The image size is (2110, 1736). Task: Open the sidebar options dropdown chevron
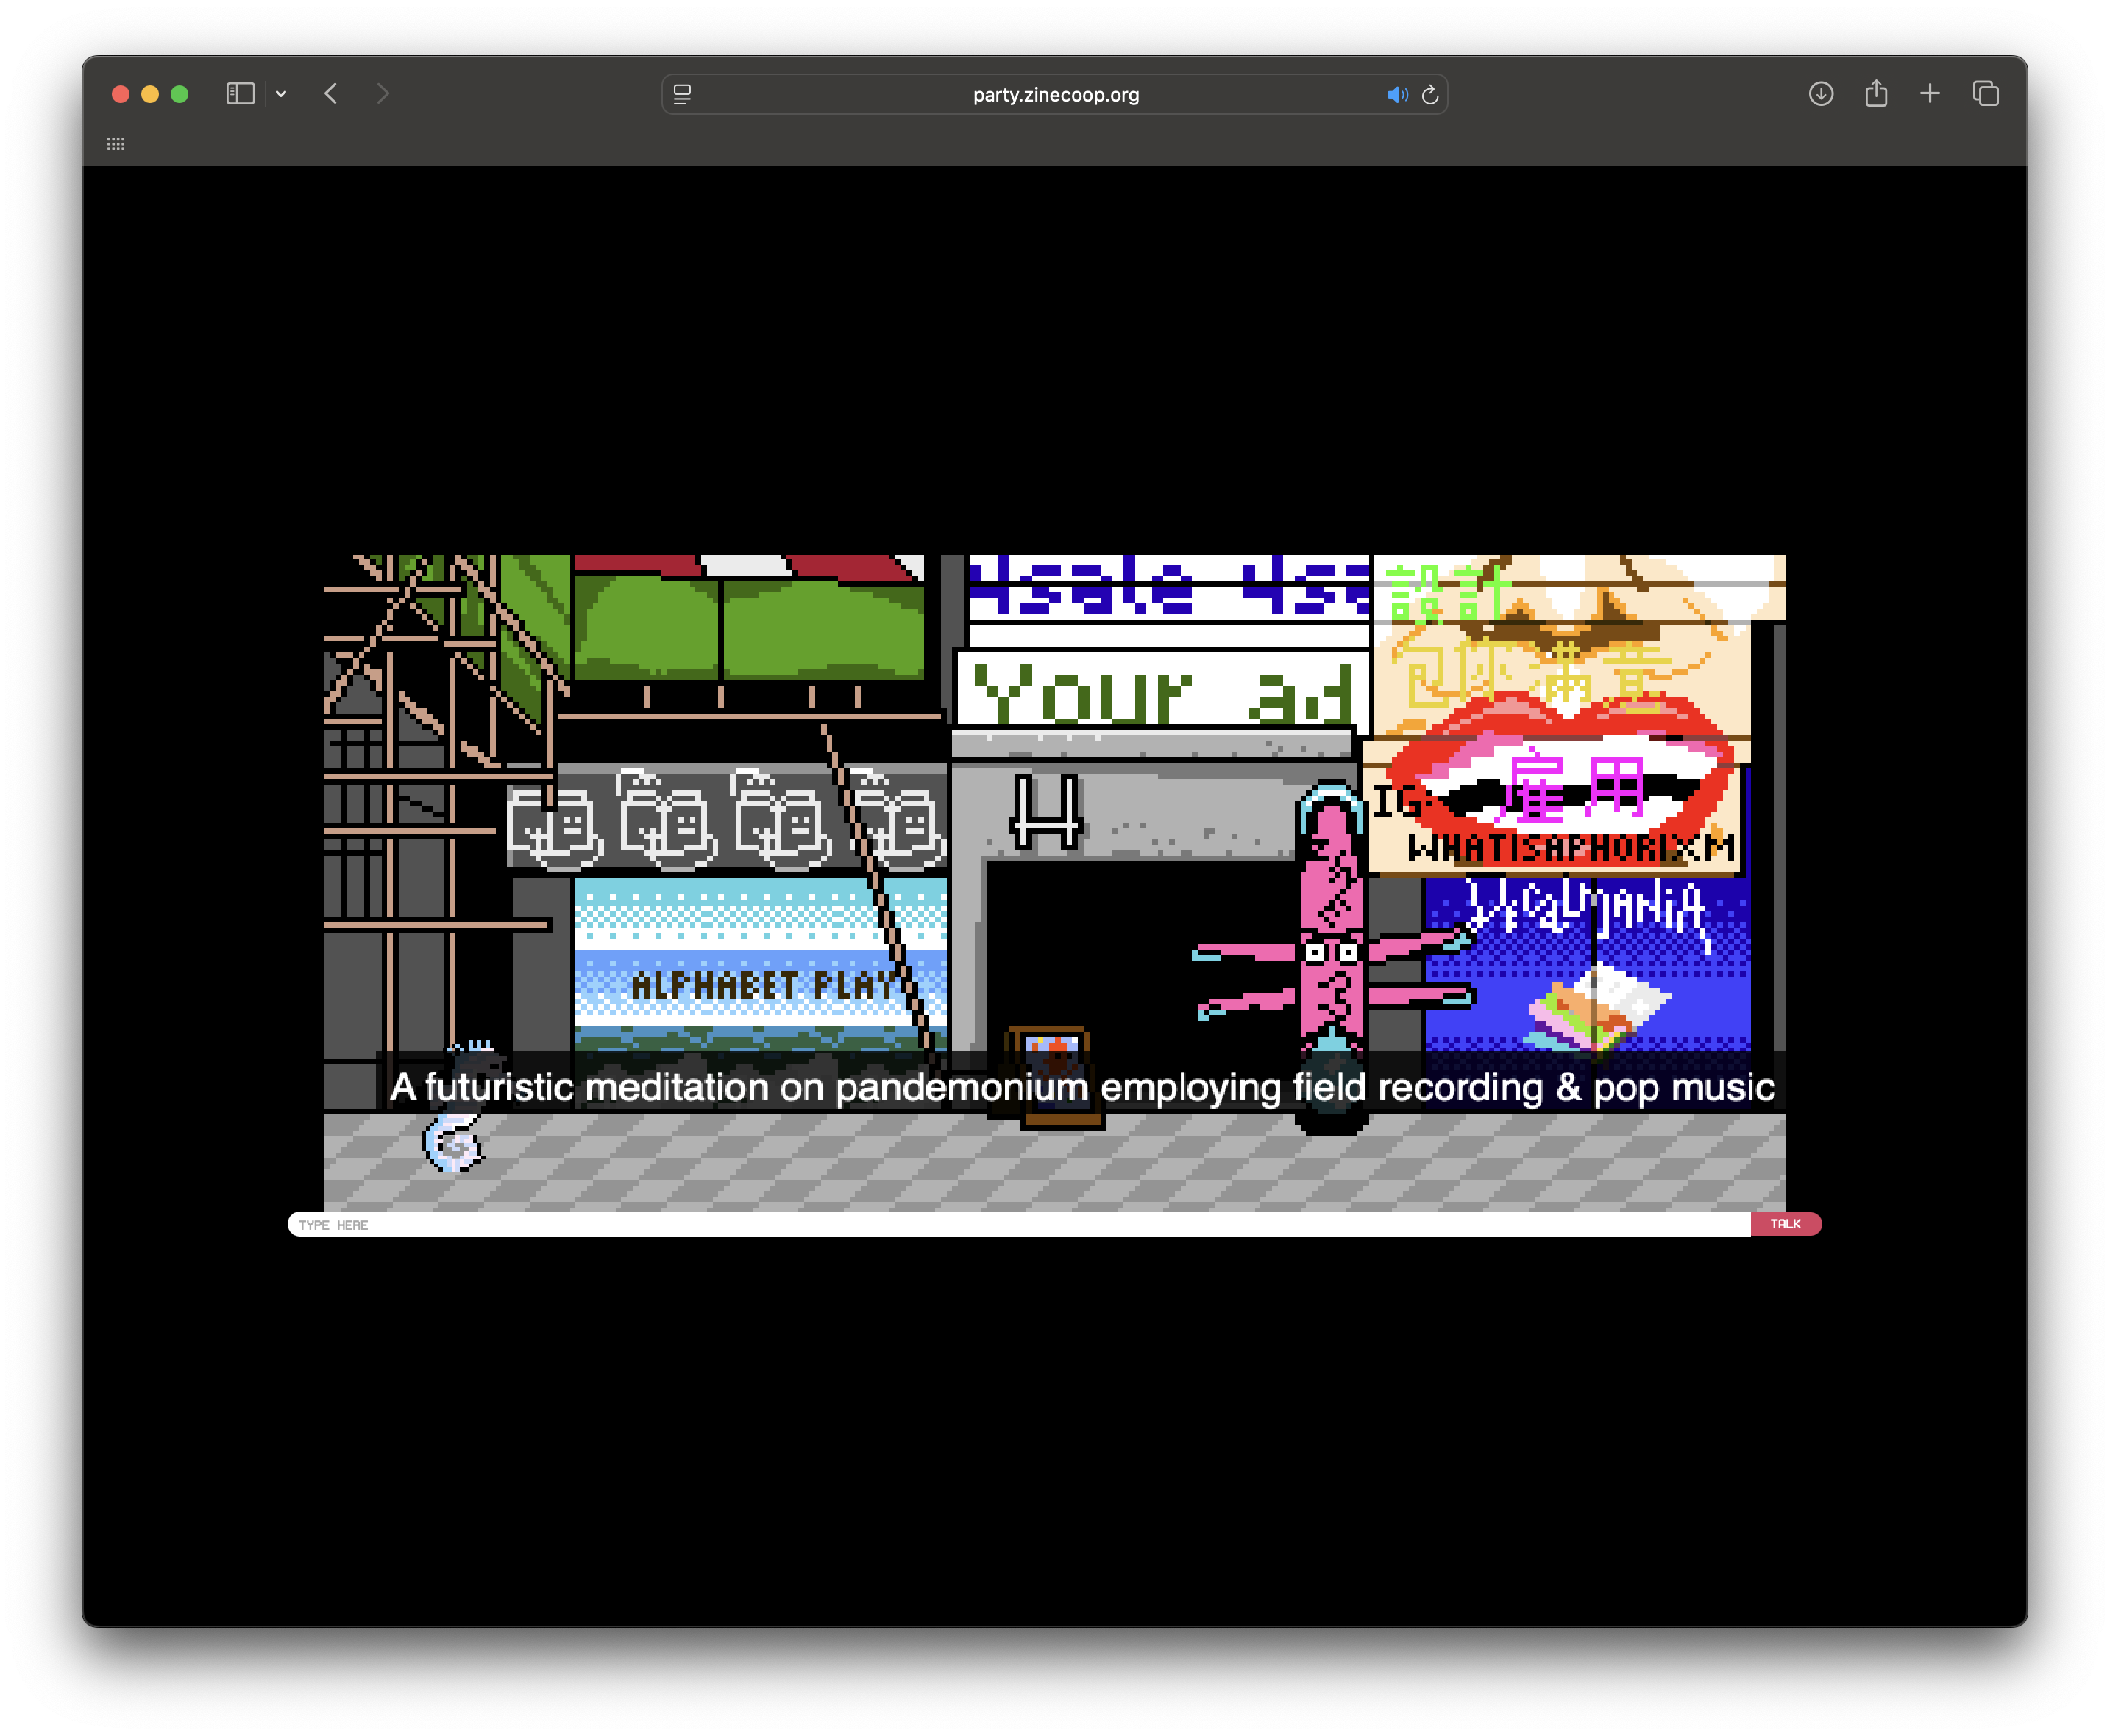point(281,94)
